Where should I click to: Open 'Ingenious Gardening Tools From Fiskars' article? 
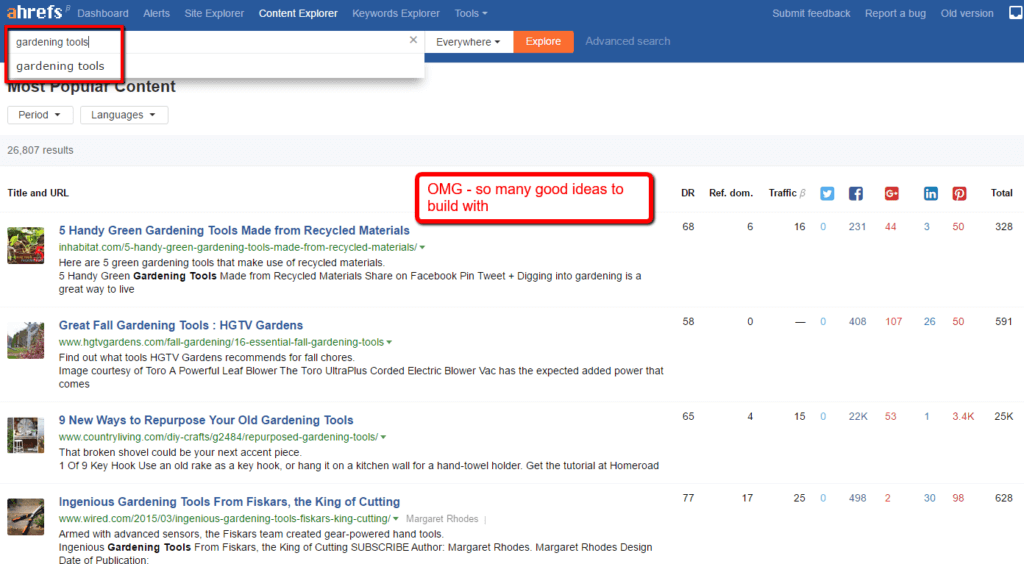pyautogui.click(x=229, y=501)
